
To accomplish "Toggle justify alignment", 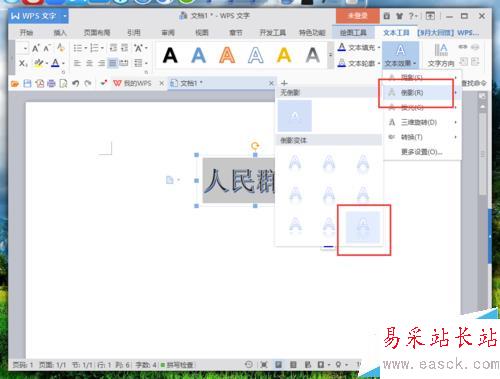I will [113, 63].
